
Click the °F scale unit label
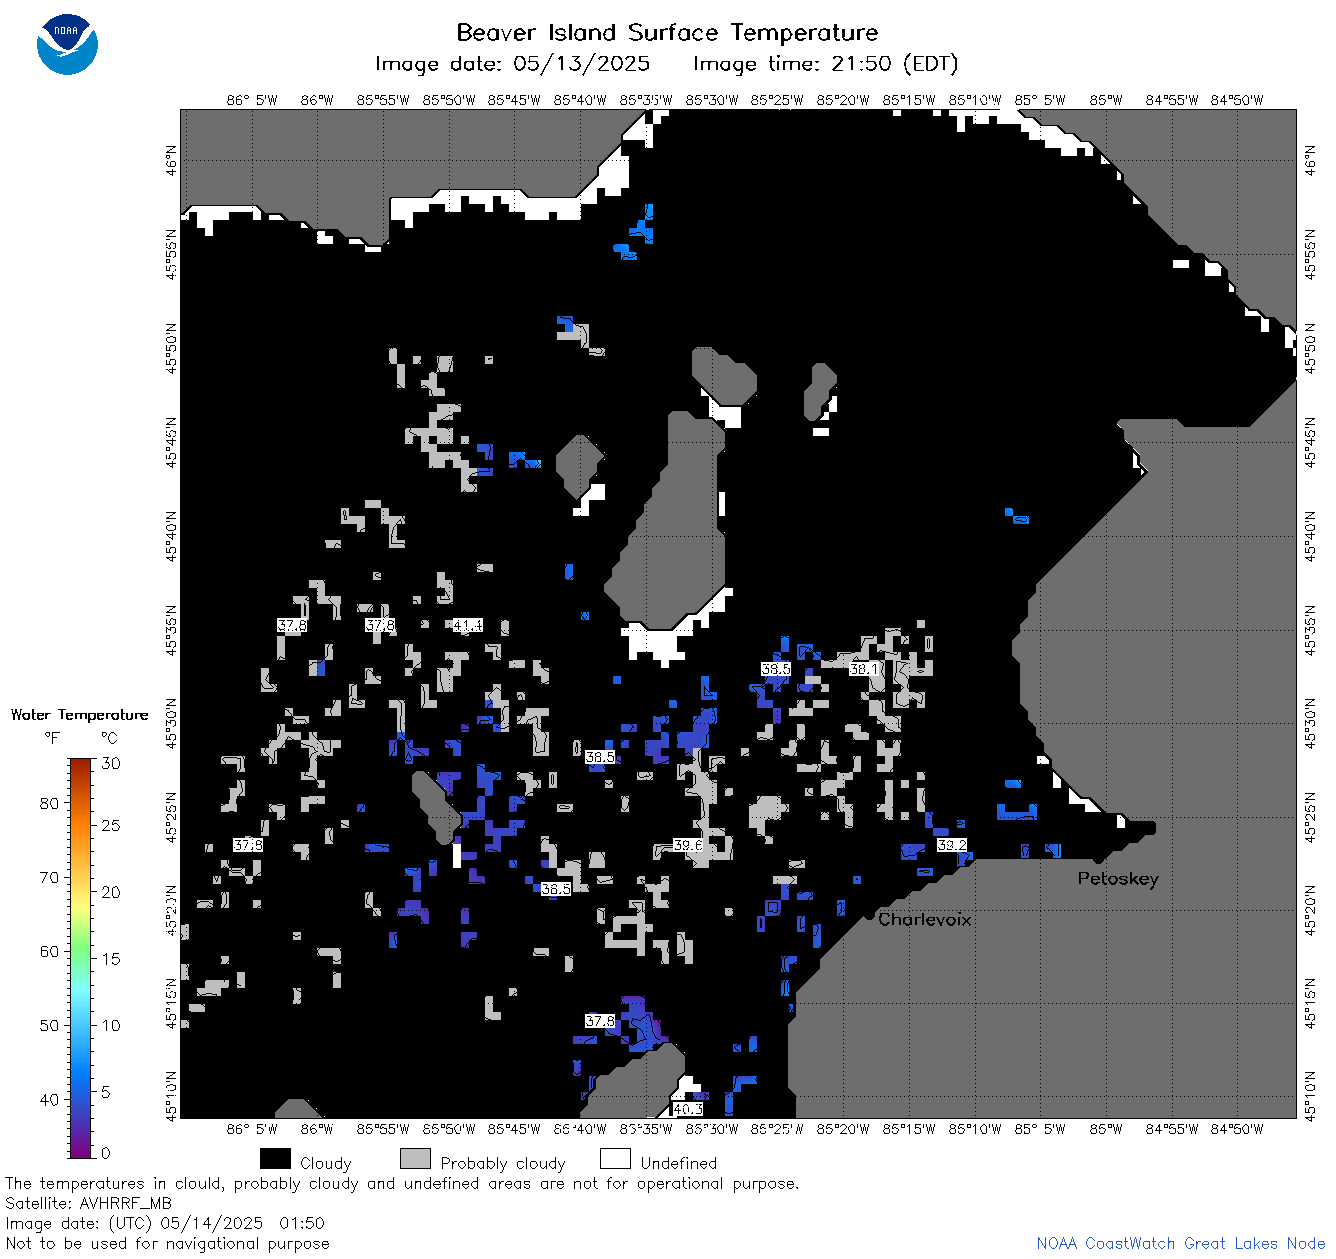click(52, 738)
